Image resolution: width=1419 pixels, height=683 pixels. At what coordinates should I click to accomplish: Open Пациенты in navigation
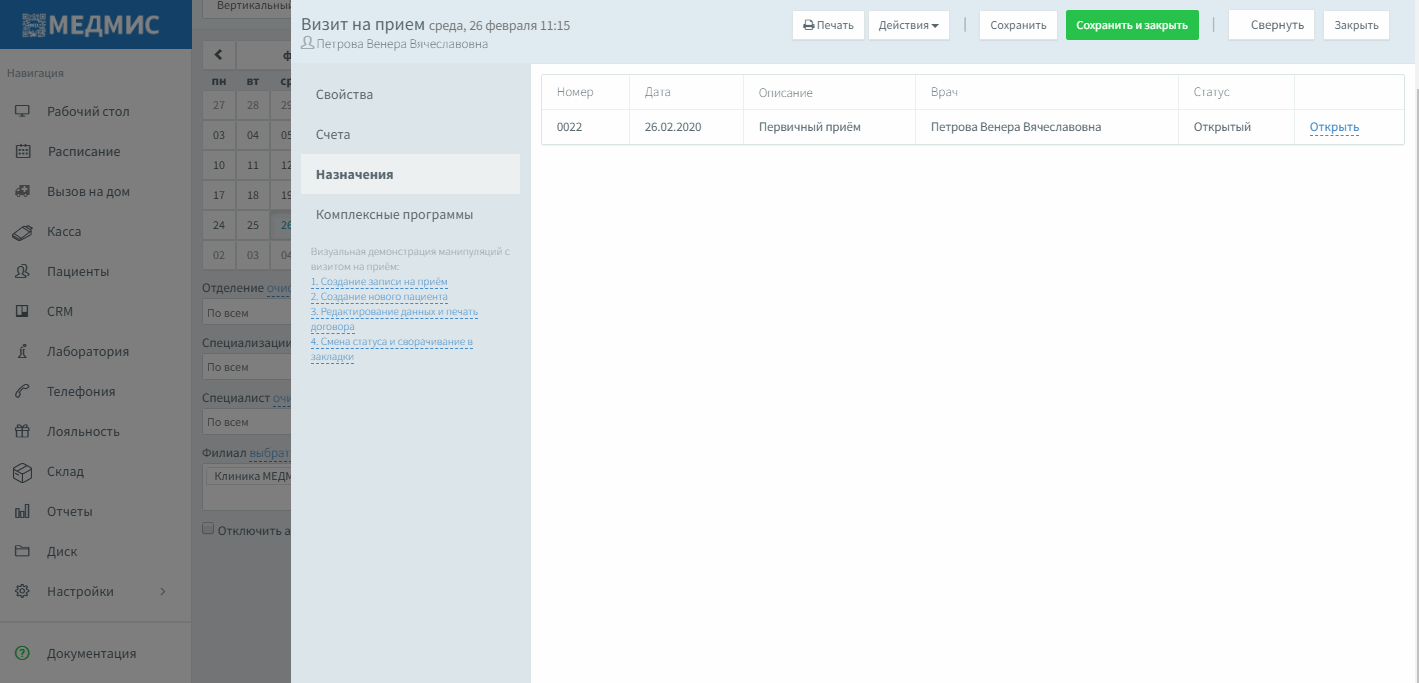click(x=78, y=271)
